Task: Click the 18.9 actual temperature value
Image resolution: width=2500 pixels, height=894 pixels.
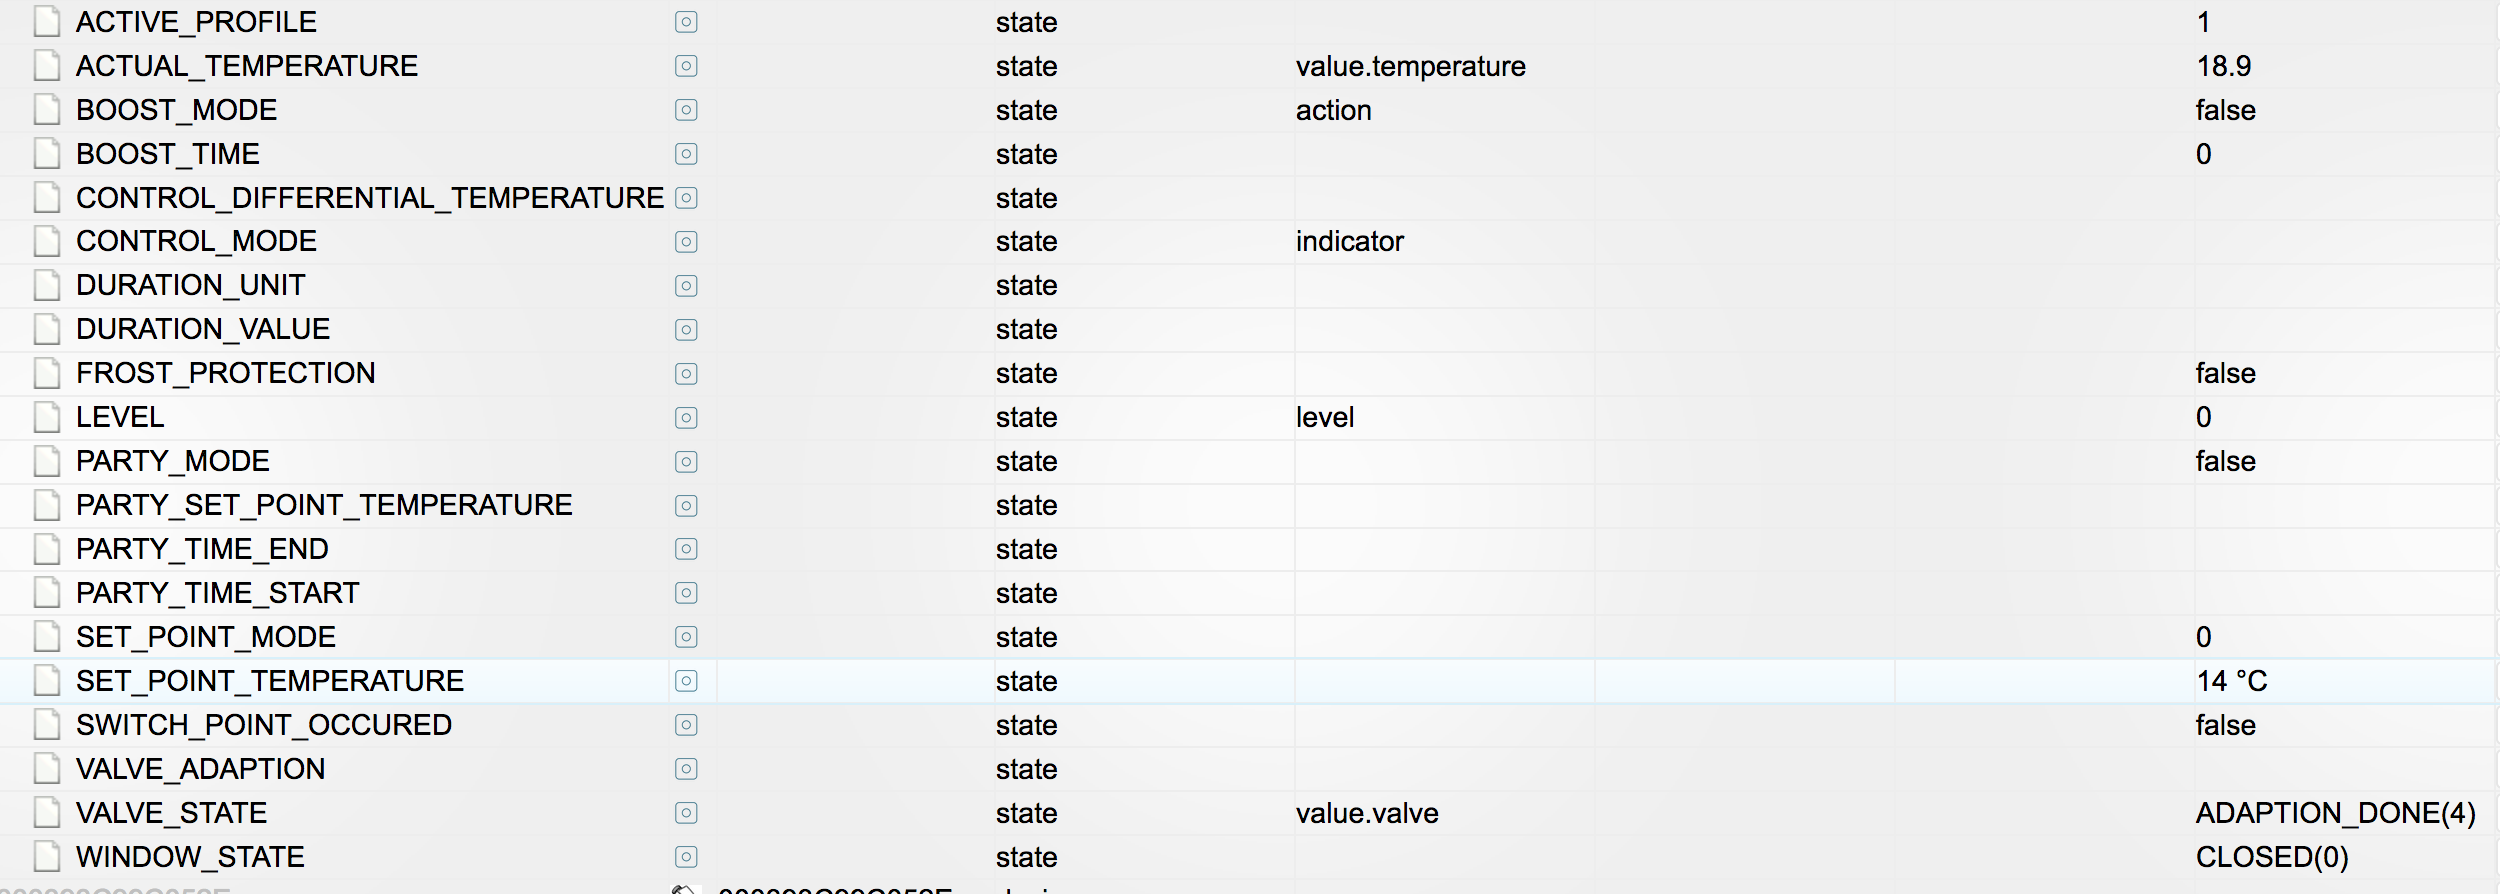Action: pyautogui.click(x=2223, y=66)
